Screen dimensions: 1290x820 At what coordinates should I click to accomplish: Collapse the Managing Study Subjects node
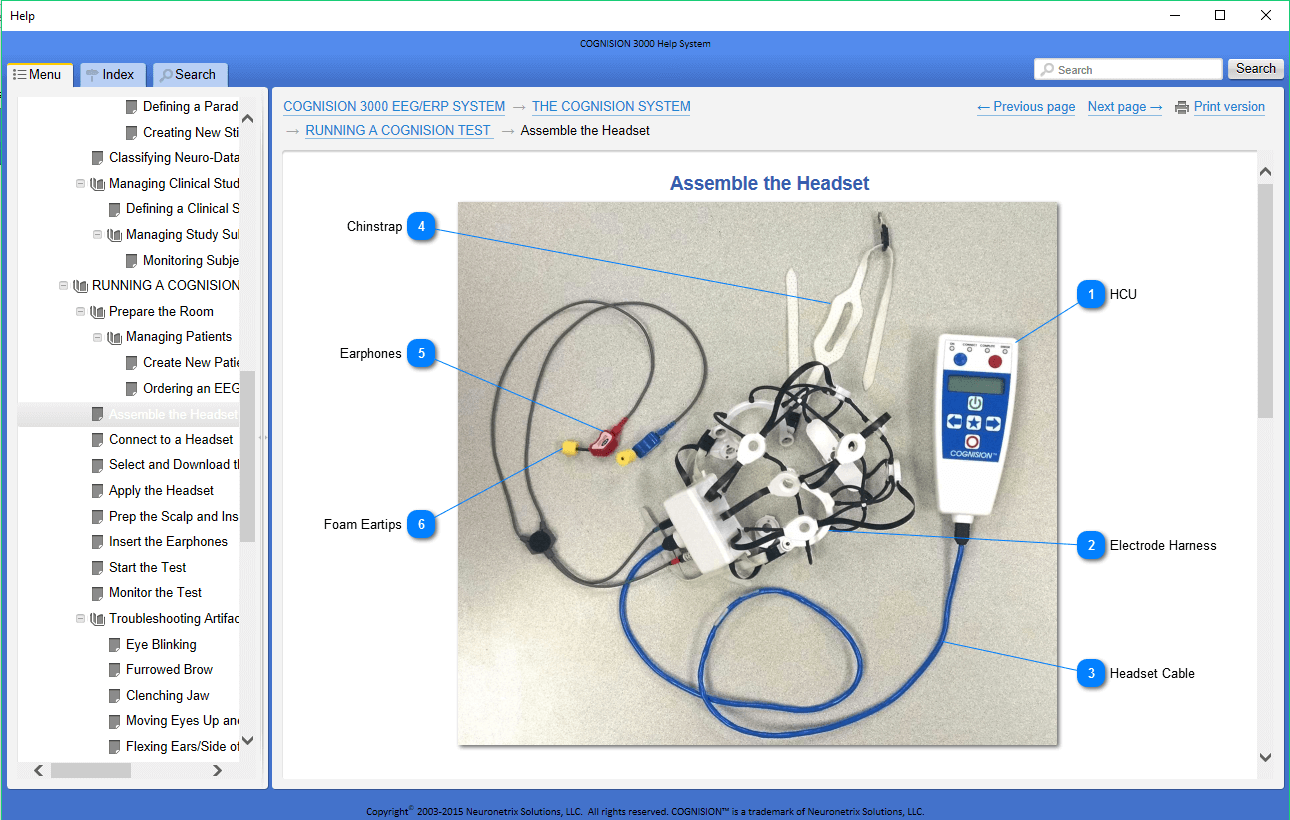(97, 235)
